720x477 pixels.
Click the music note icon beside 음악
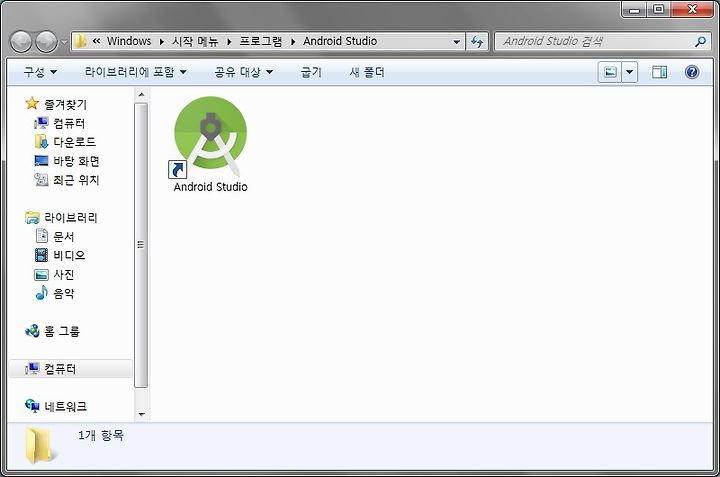[41, 292]
